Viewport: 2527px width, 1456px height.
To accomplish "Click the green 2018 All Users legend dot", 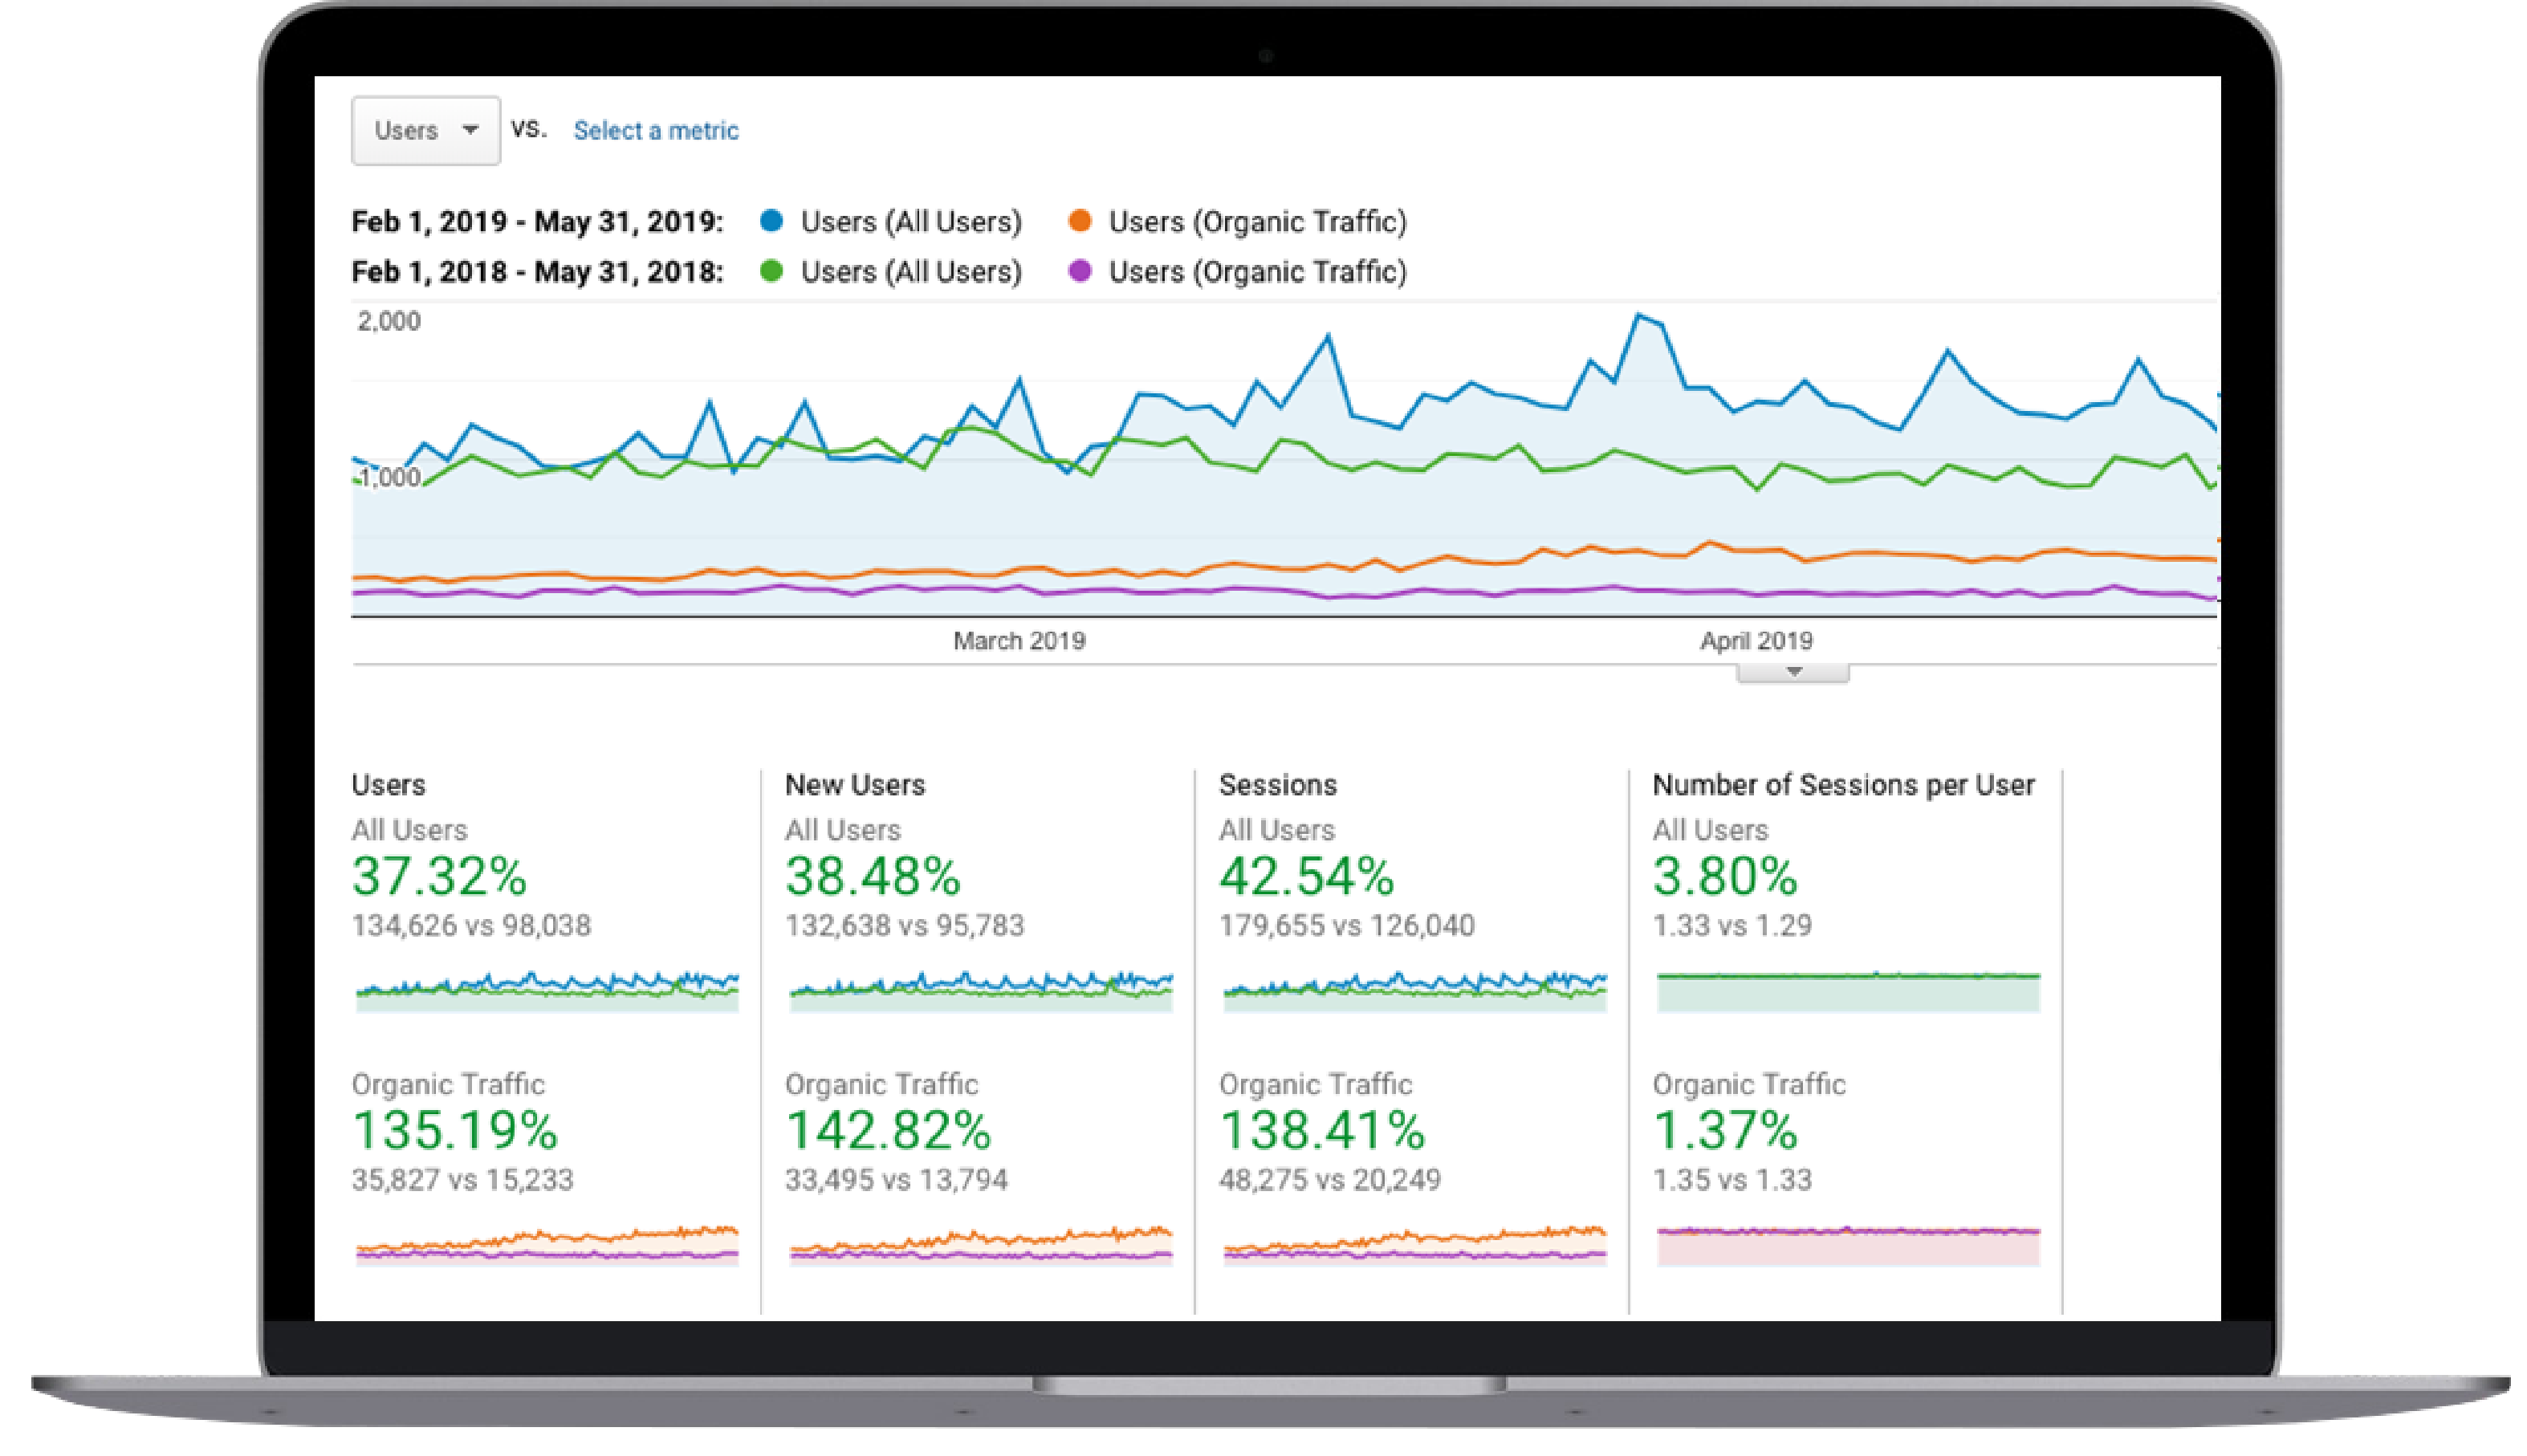I will [771, 271].
